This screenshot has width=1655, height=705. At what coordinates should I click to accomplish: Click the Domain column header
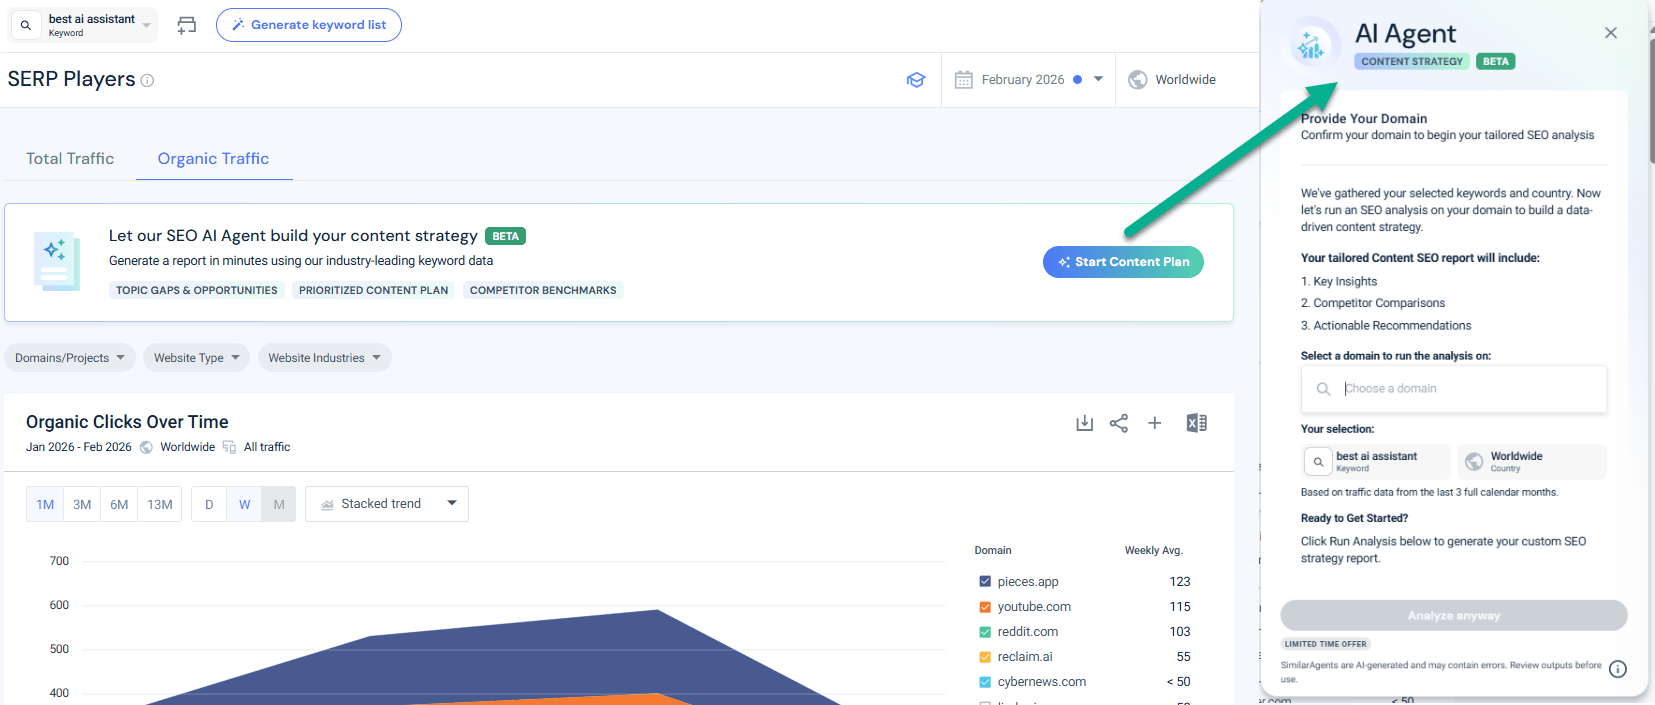[993, 550]
